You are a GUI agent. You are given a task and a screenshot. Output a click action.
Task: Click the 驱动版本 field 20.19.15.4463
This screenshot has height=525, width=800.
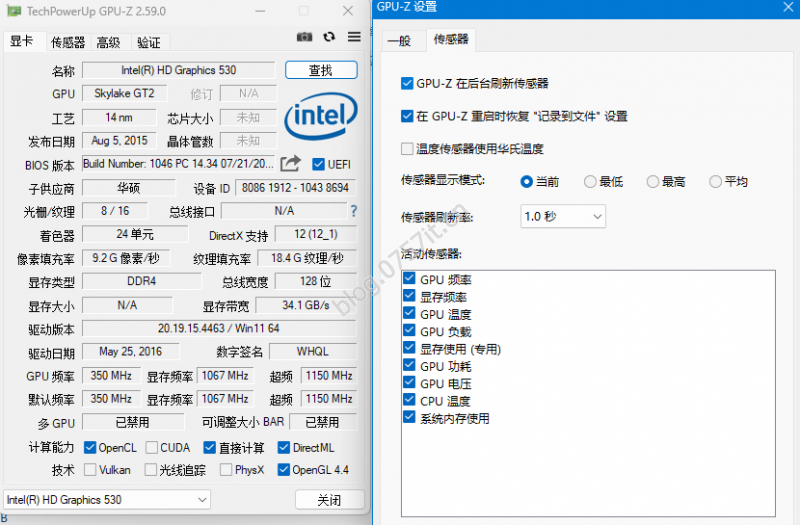(x=219, y=328)
